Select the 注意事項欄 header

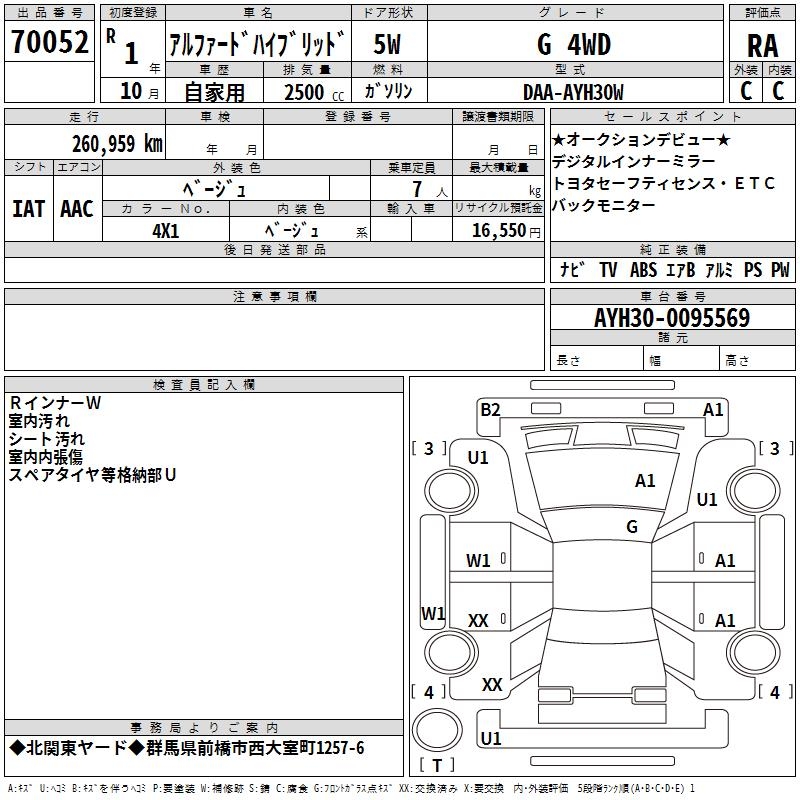[x=275, y=297]
